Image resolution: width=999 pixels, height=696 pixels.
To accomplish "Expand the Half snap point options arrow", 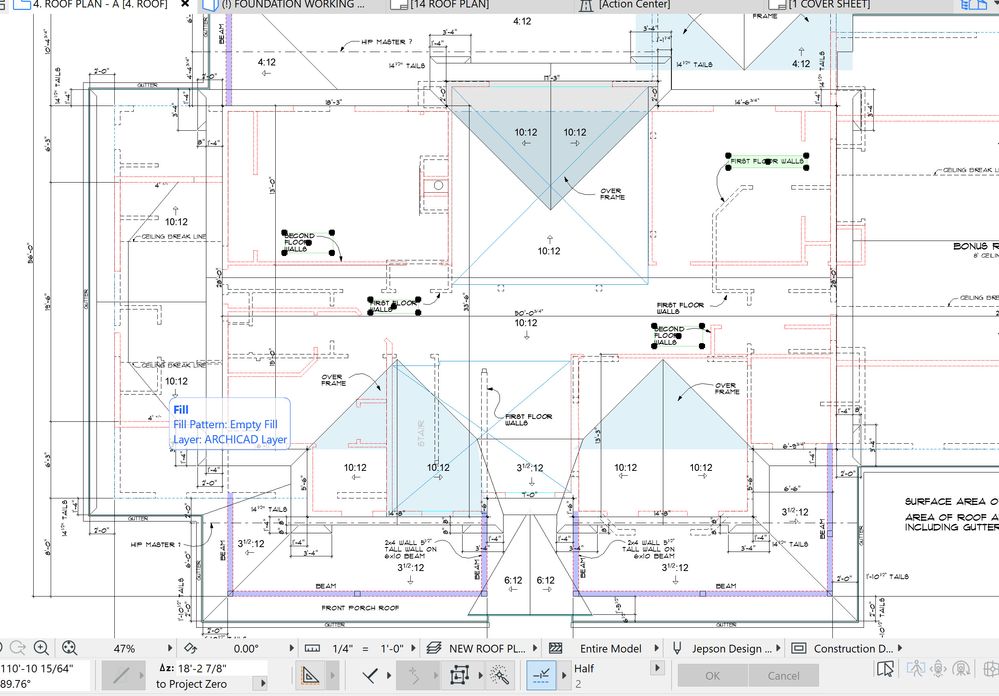I will click(x=657, y=668).
